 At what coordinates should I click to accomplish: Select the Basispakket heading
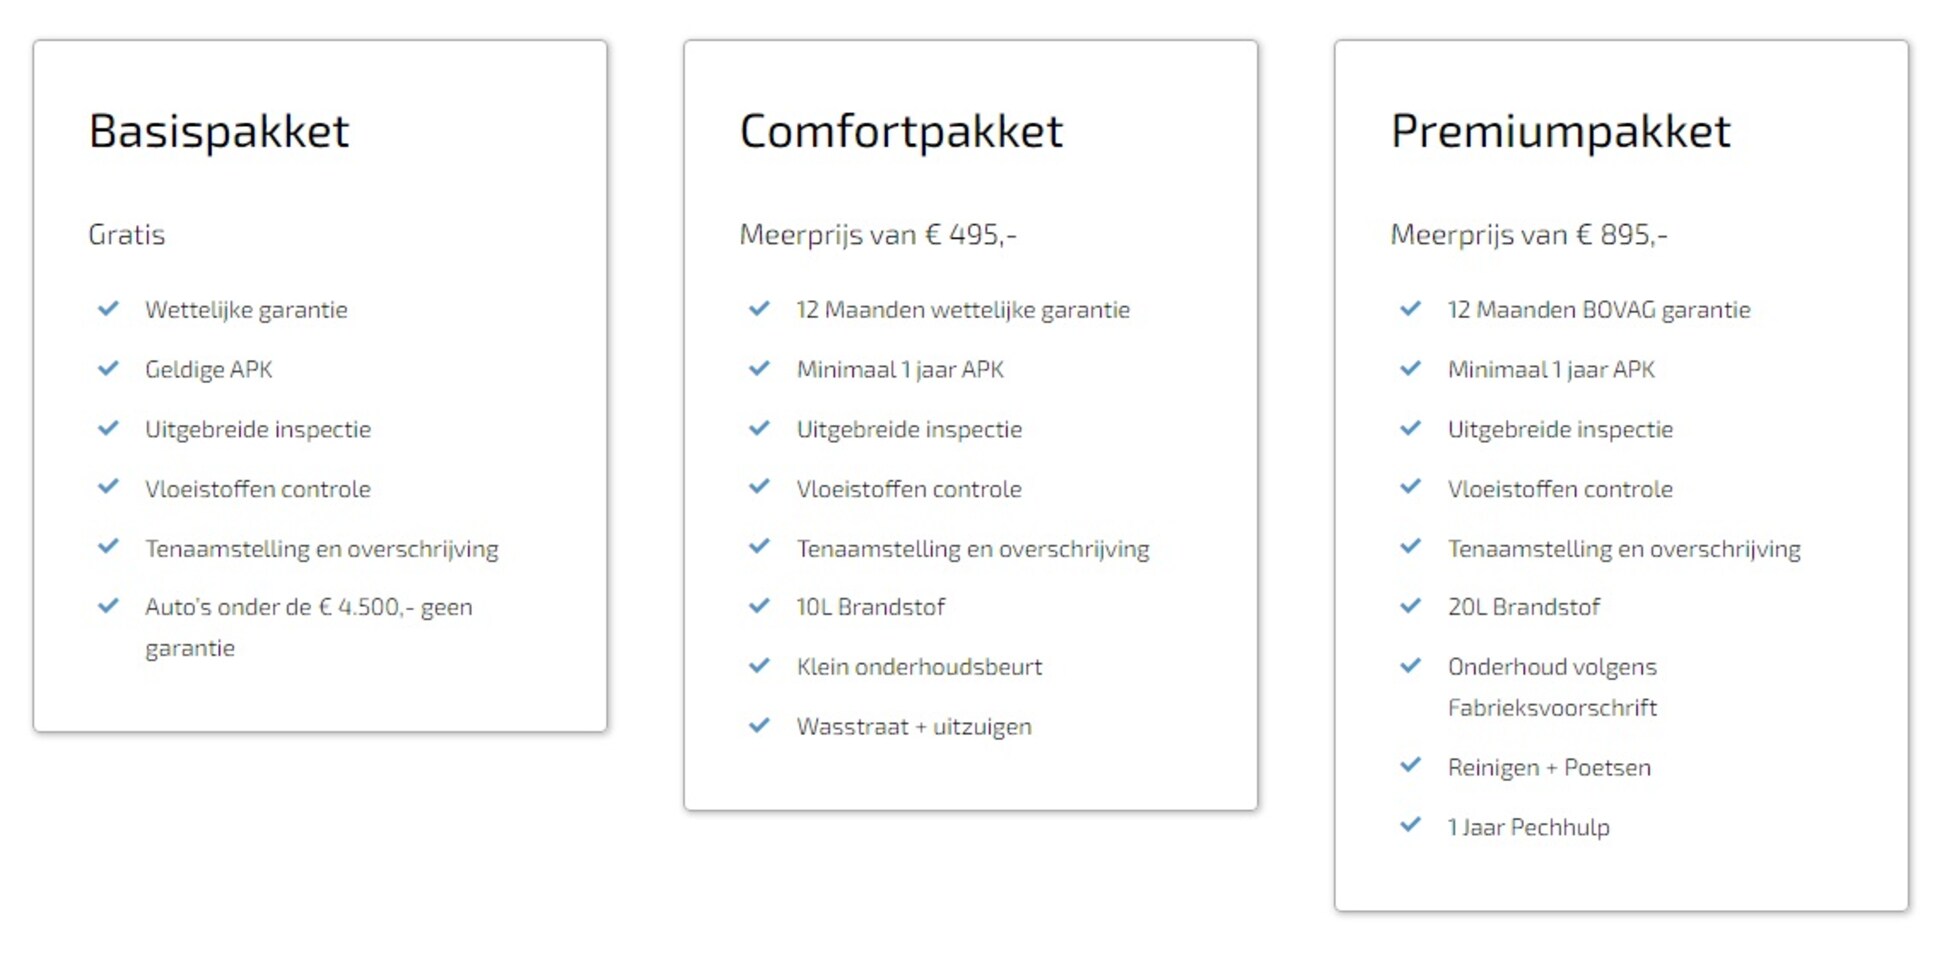(x=219, y=131)
